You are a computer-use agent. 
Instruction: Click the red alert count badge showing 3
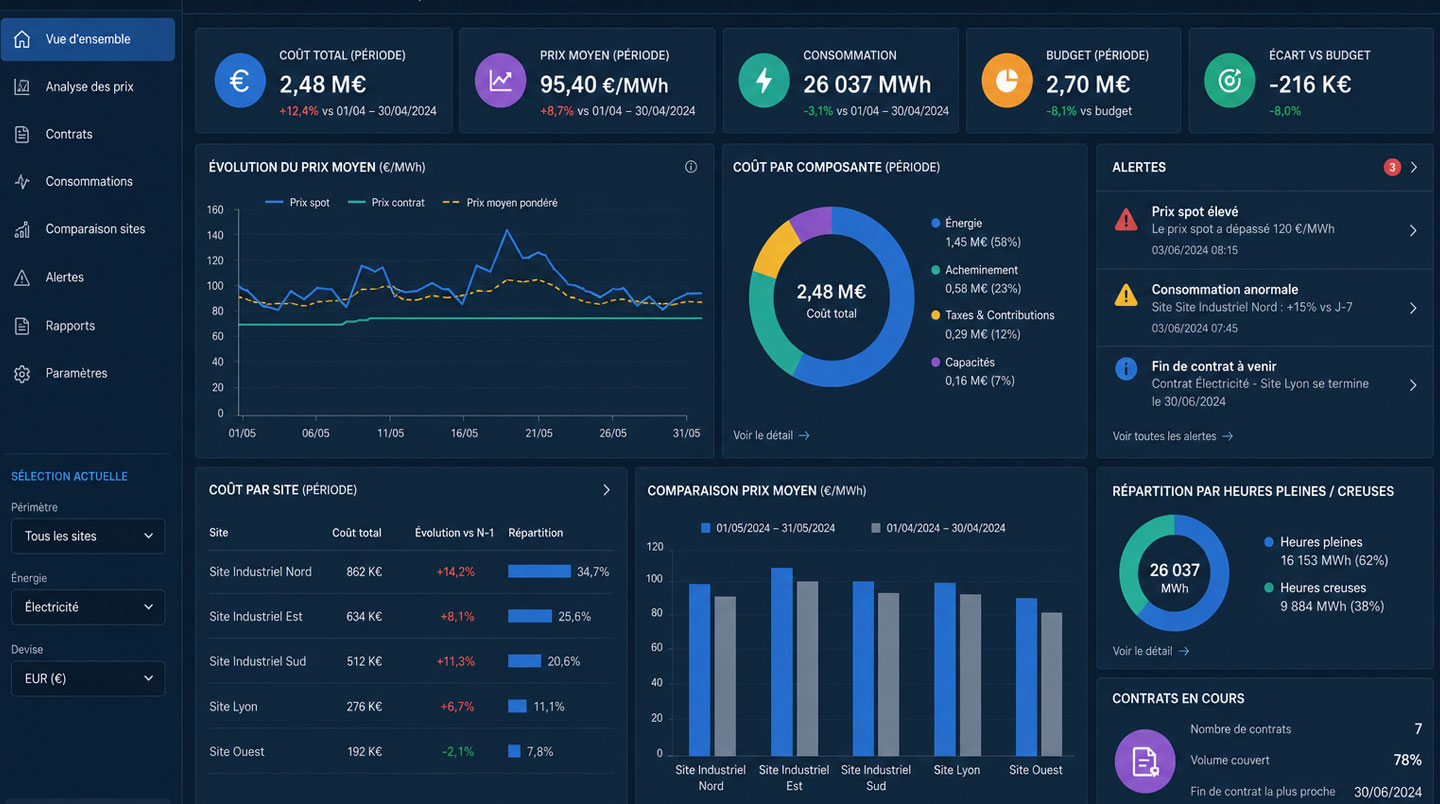[1392, 167]
